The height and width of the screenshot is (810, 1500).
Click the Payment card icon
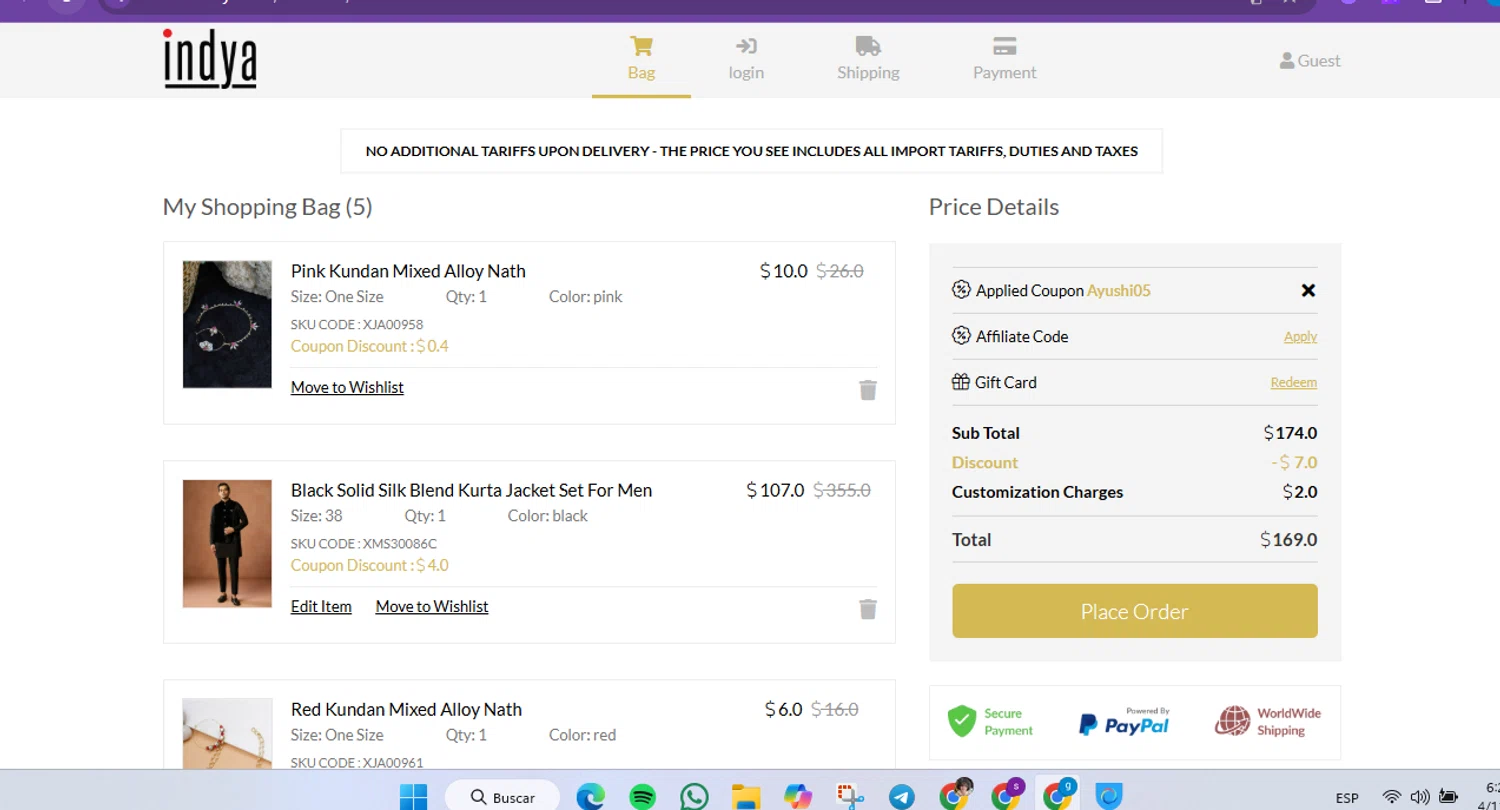coord(1005,46)
